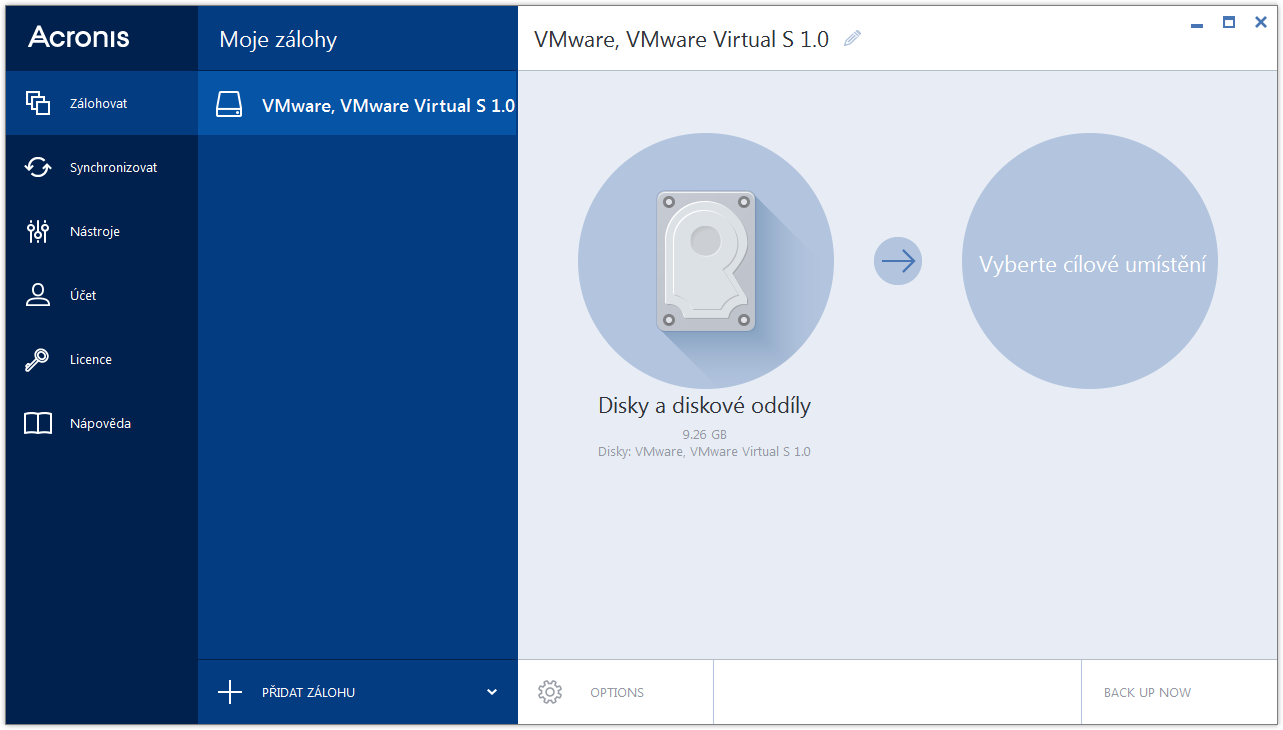Maximize the Acronis window

tap(1229, 22)
